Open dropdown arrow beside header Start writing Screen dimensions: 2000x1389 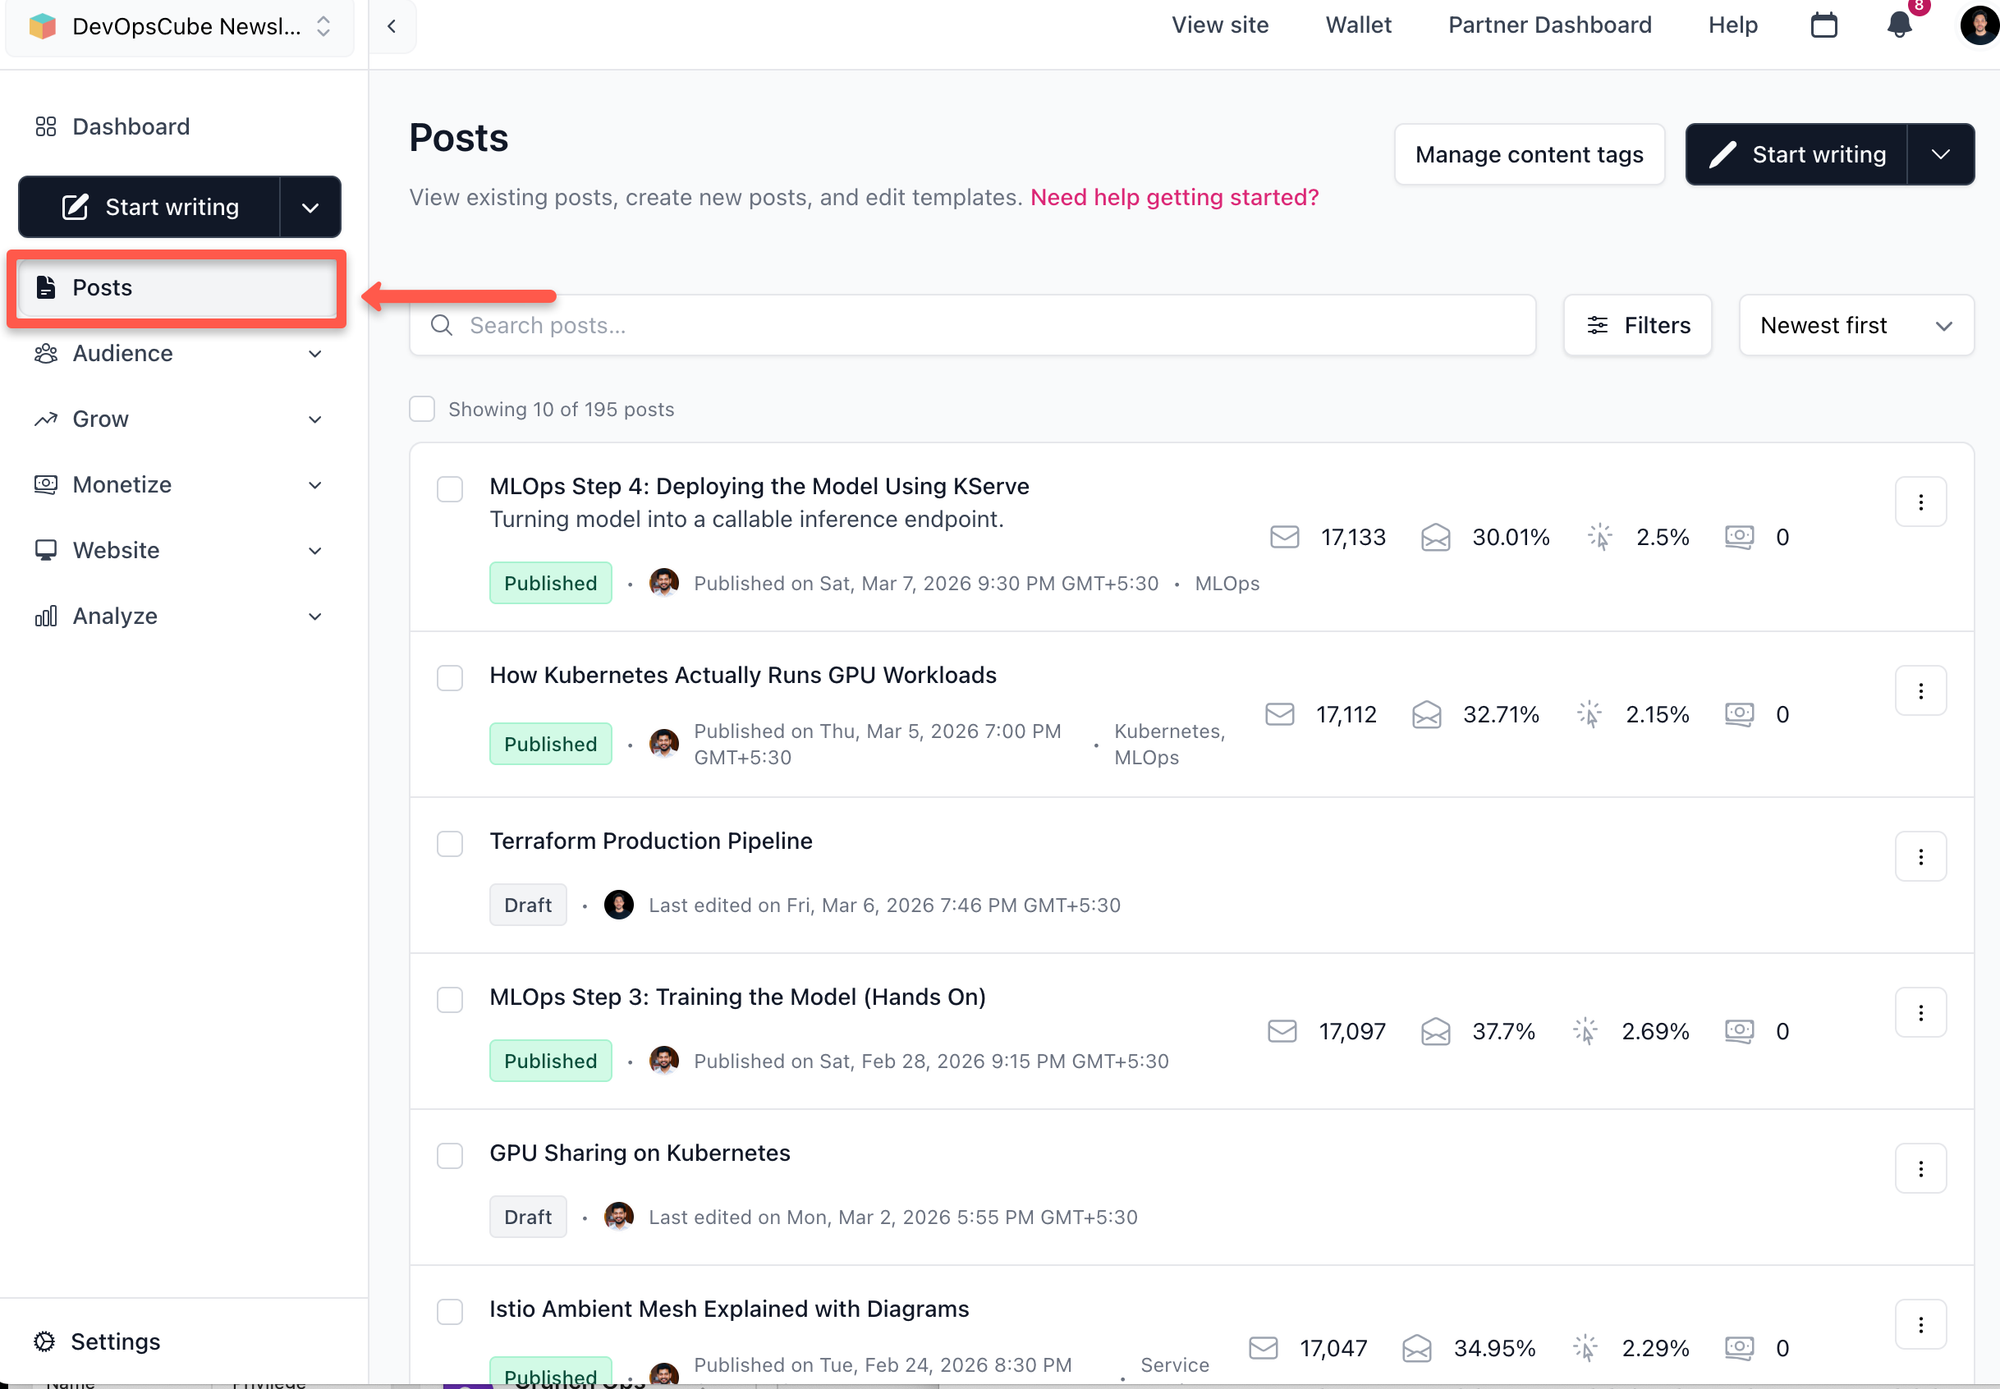tap(1940, 155)
